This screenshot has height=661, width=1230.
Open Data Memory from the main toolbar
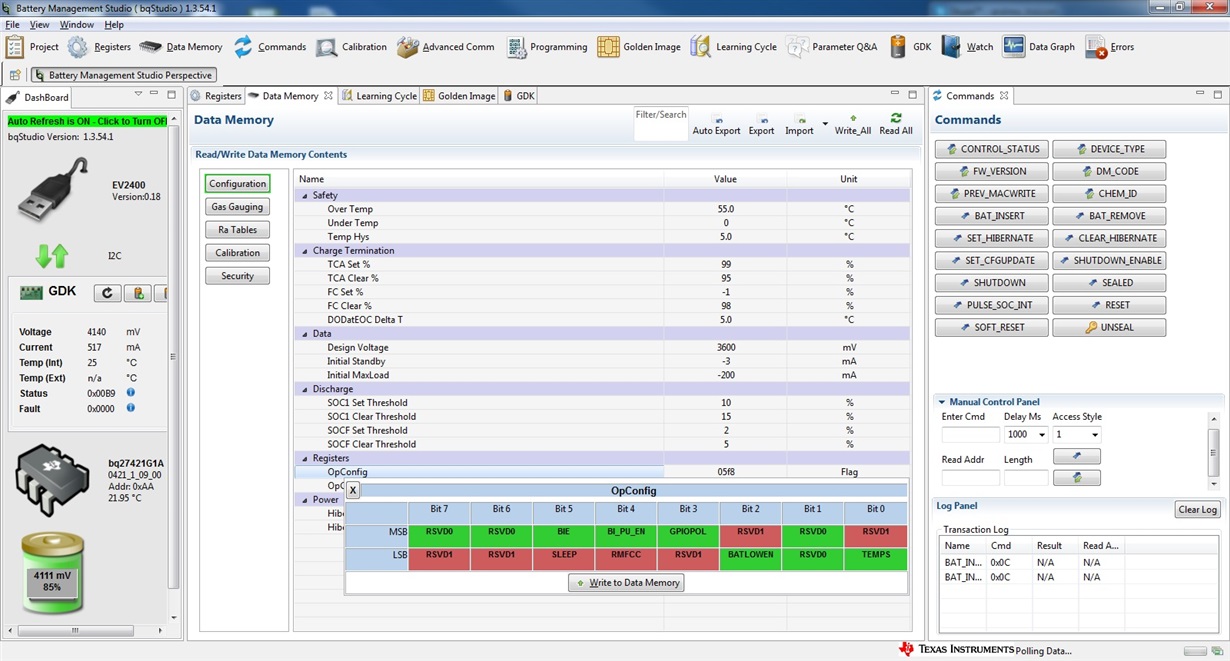[x=181, y=47]
